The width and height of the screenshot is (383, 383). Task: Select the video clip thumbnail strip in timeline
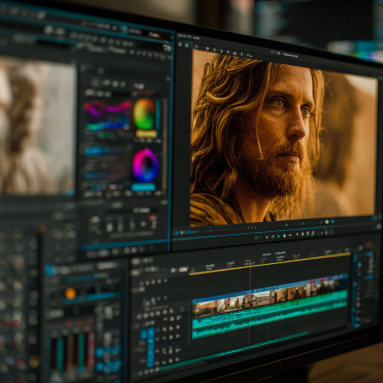[270, 296]
